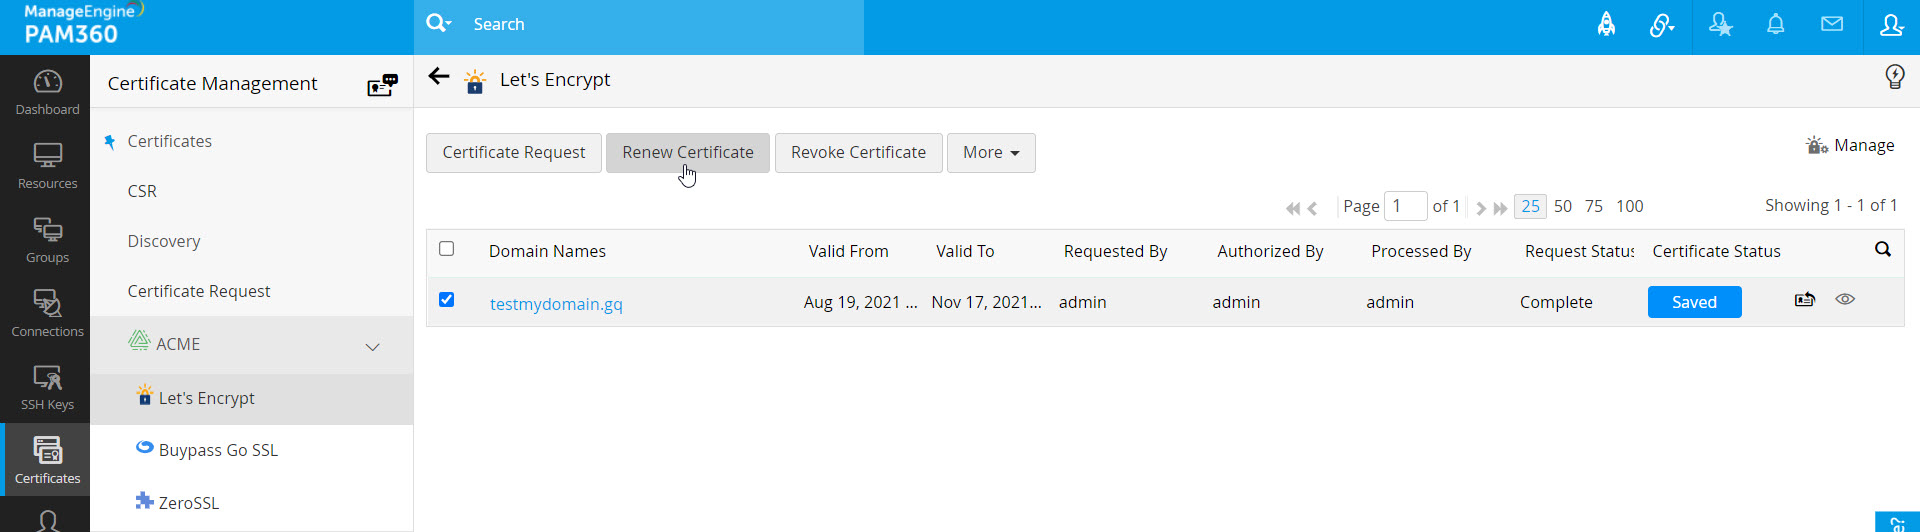Open the search options dropdown arrow
The image size is (1920, 532).
[449, 23]
